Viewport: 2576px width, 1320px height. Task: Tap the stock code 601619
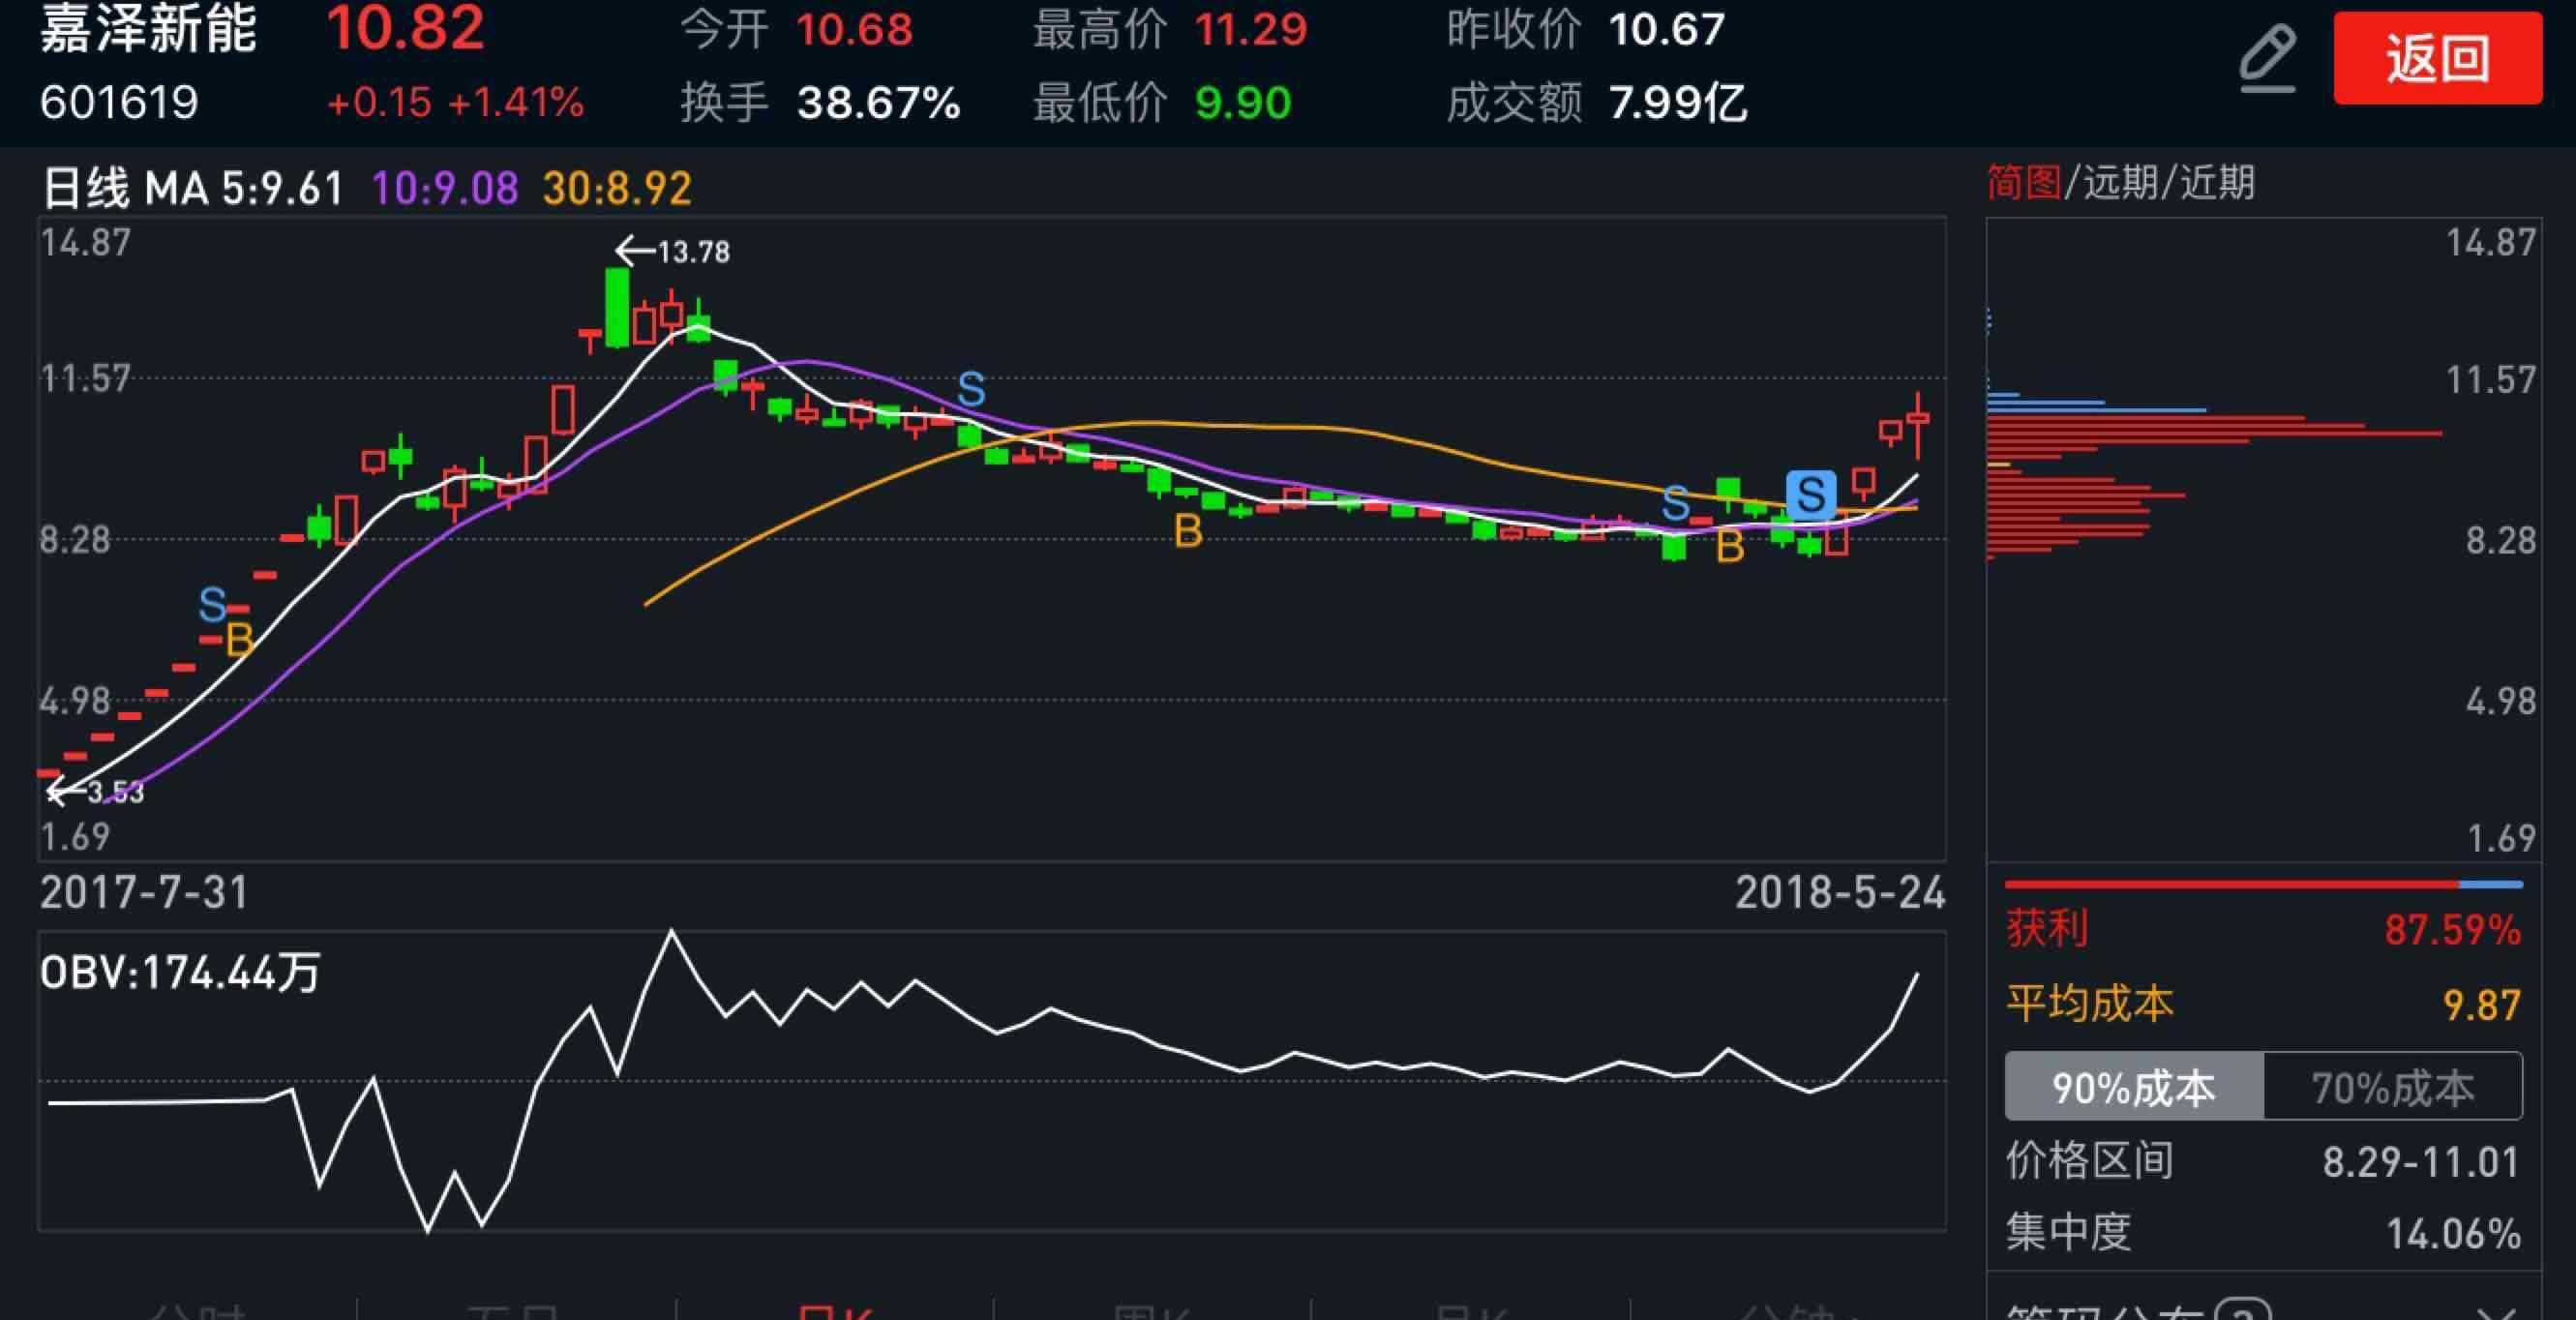[x=119, y=102]
